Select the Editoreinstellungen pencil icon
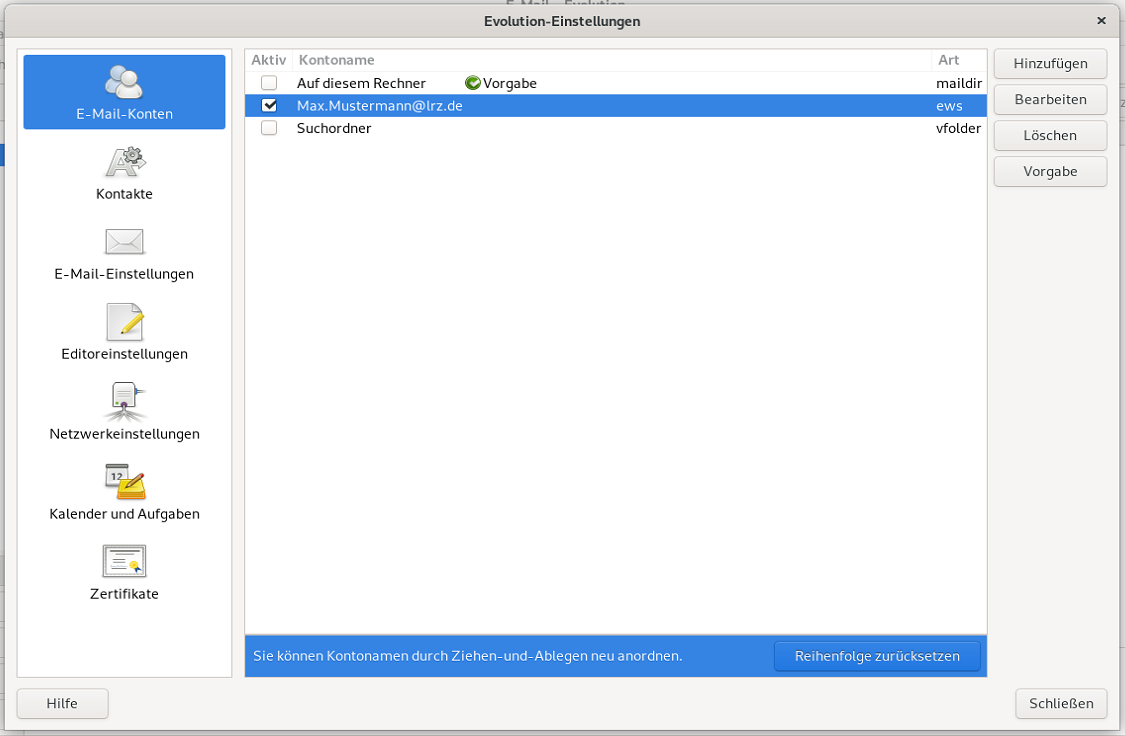The width and height of the screenshot is (1125, 736). click(x=124, y=322)
